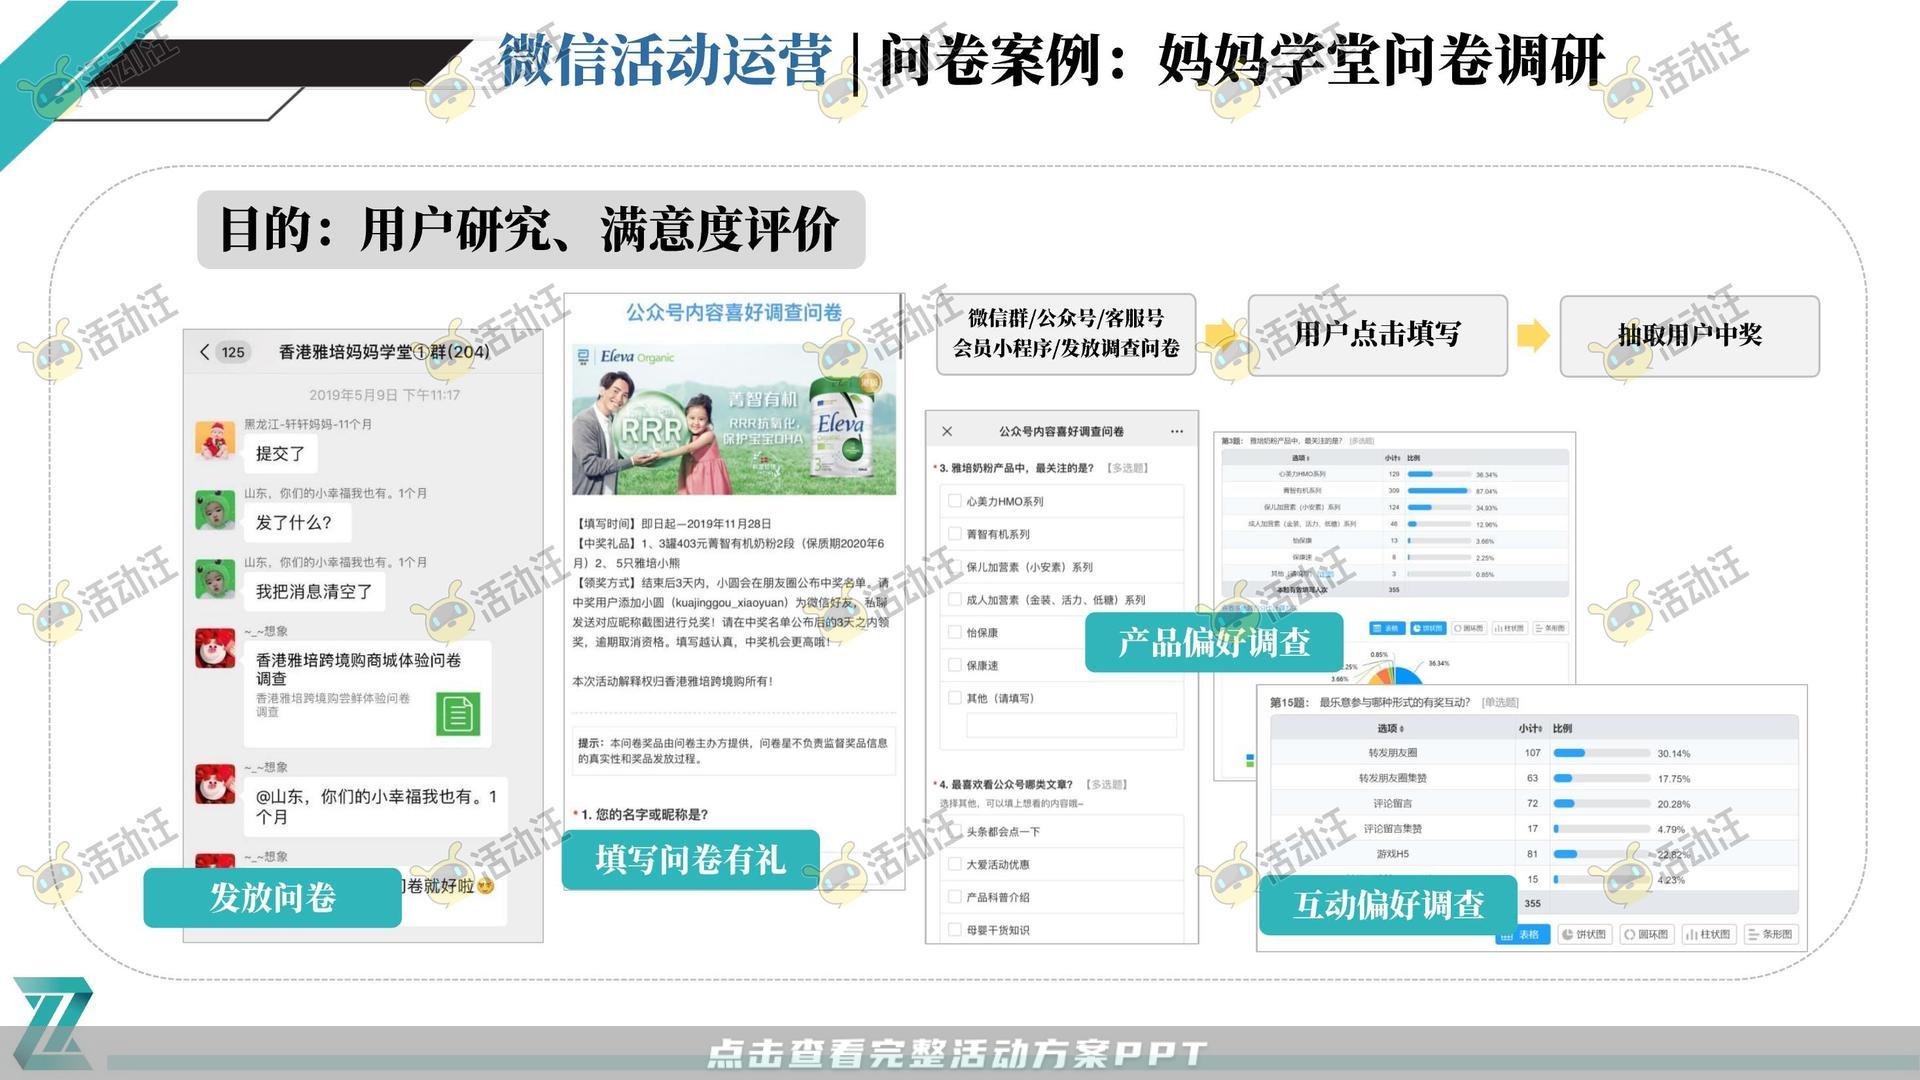
Task: Click the 发放问卷 label button
Action: point(272,897)
